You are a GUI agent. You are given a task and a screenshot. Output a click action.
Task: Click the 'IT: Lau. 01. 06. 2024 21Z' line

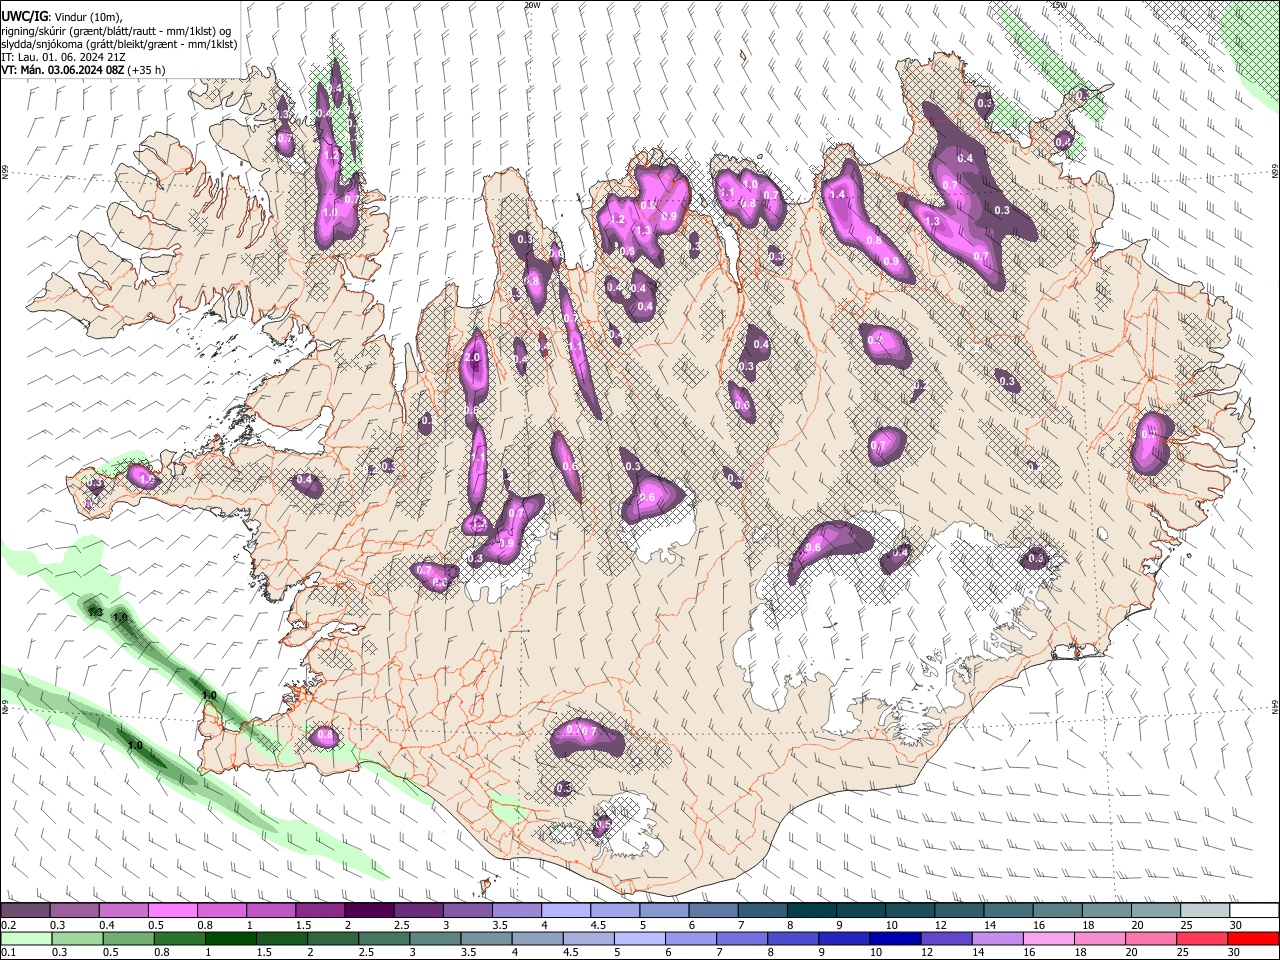click(x=64, y=57)
